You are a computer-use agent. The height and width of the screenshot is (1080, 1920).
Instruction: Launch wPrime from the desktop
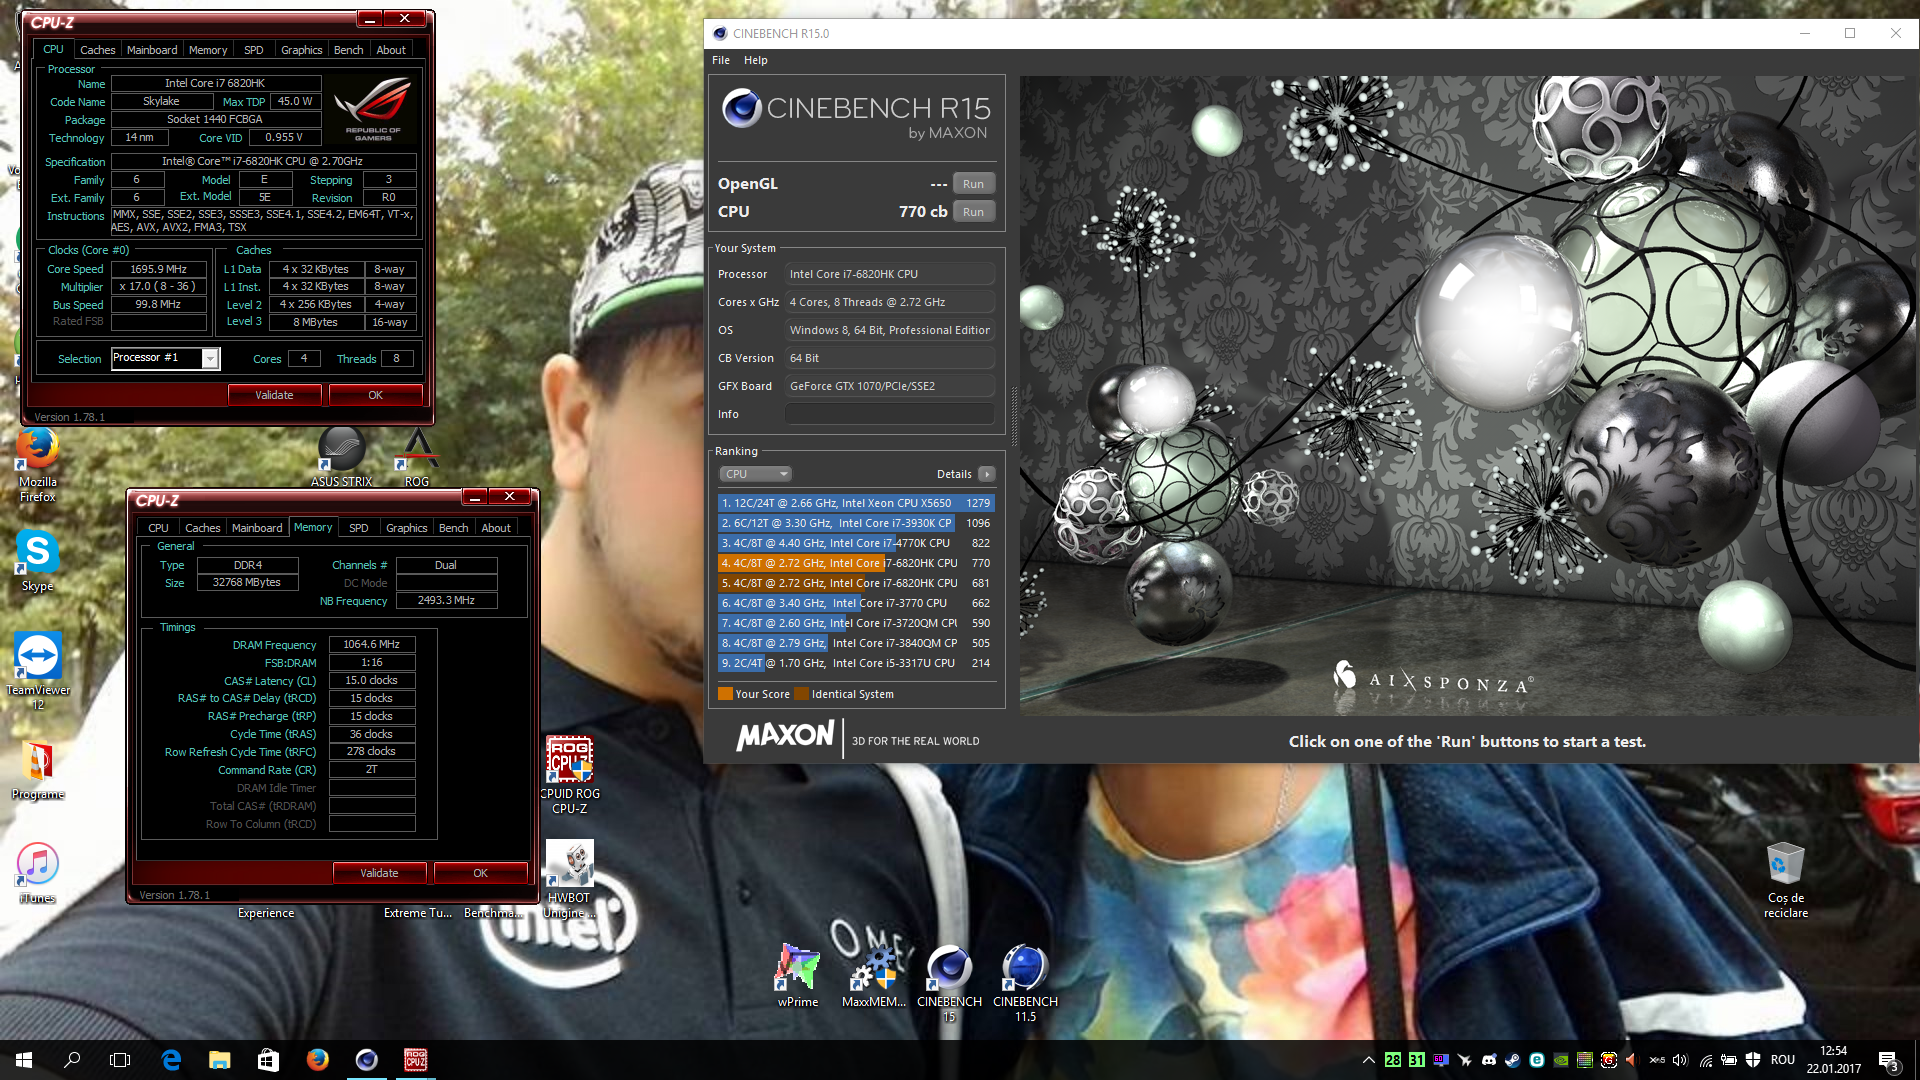point(797,975)
